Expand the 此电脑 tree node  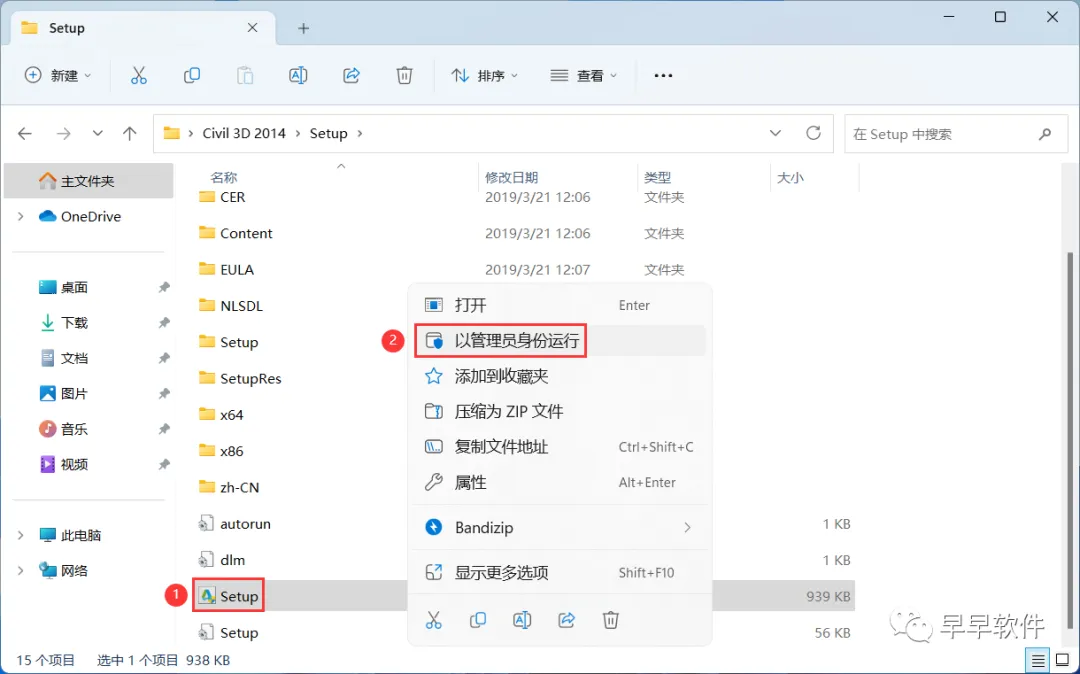[21, 535]
